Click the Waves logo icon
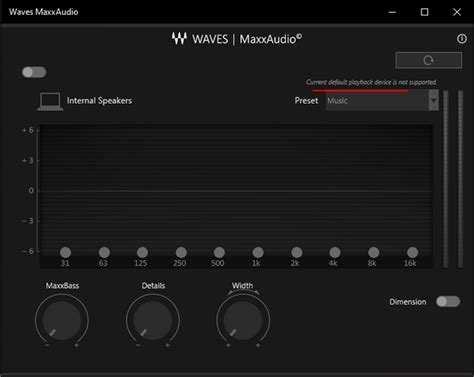Image resolution: width=474 pixels, height=377 pixels. pyautogui.click(x=179, y=39)
